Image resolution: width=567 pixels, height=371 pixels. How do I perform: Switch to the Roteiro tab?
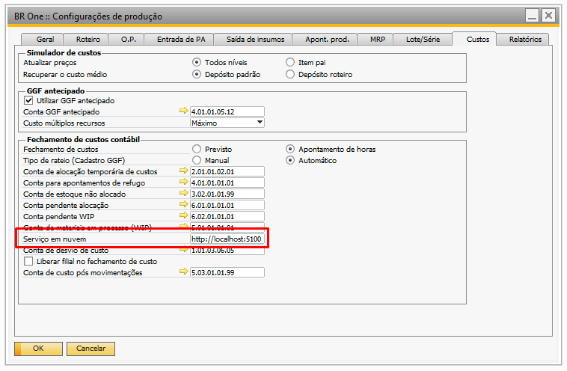click(x=87, y=39)
